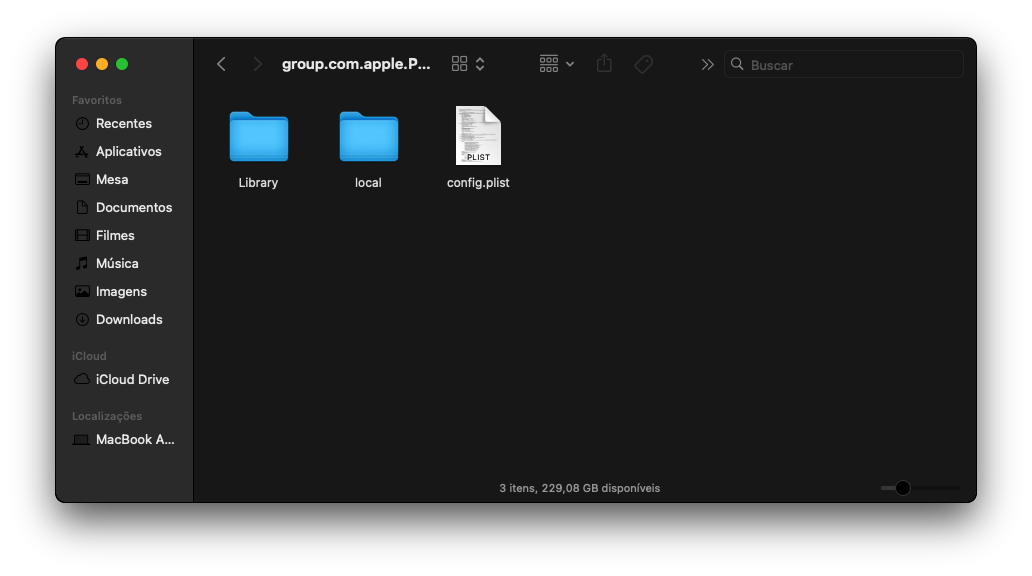
Task: Open the Library folder
Action: point(258,137)
